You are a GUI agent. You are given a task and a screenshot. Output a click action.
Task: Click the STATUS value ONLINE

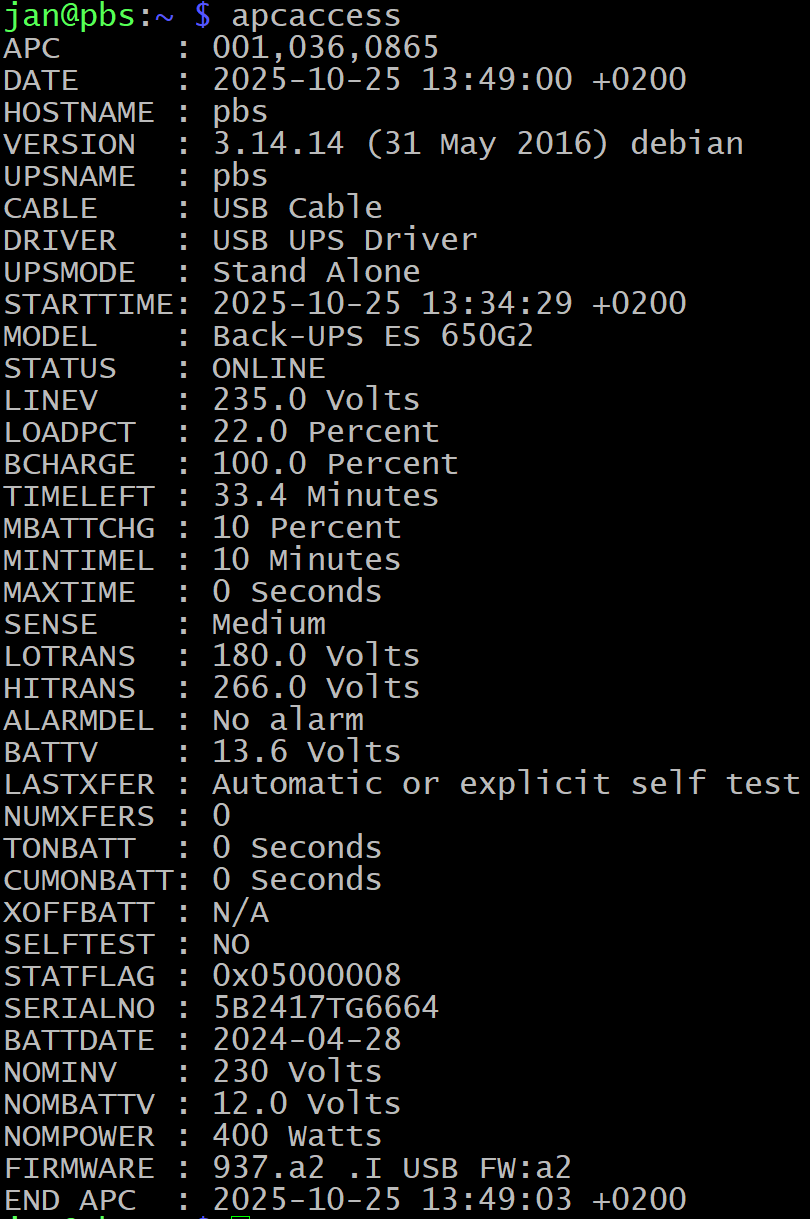[268, 368]
